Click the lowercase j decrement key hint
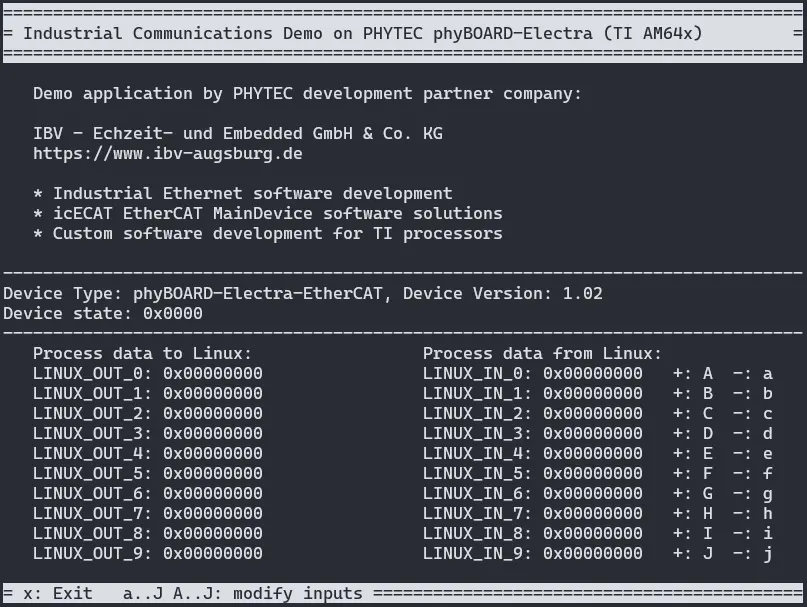Screen dimensions: 807x607 (768, 553)
